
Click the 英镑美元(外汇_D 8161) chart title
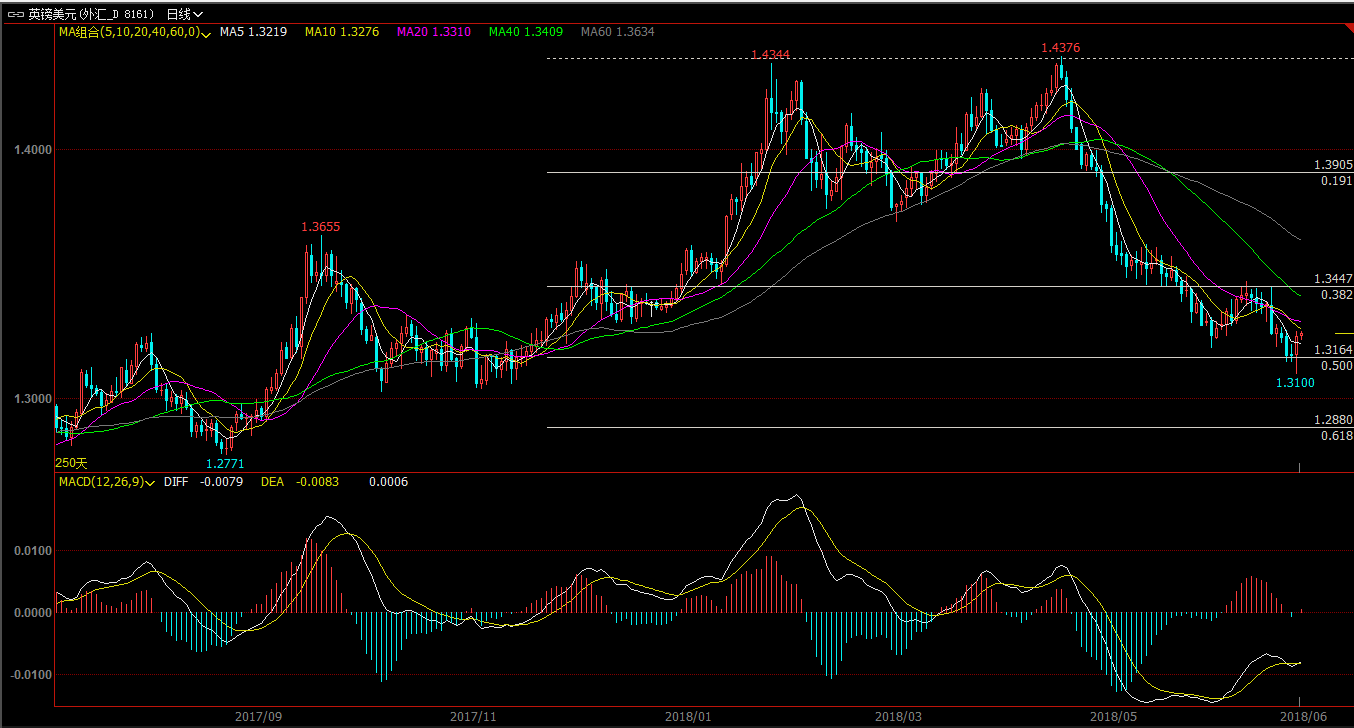click(92, 14)
